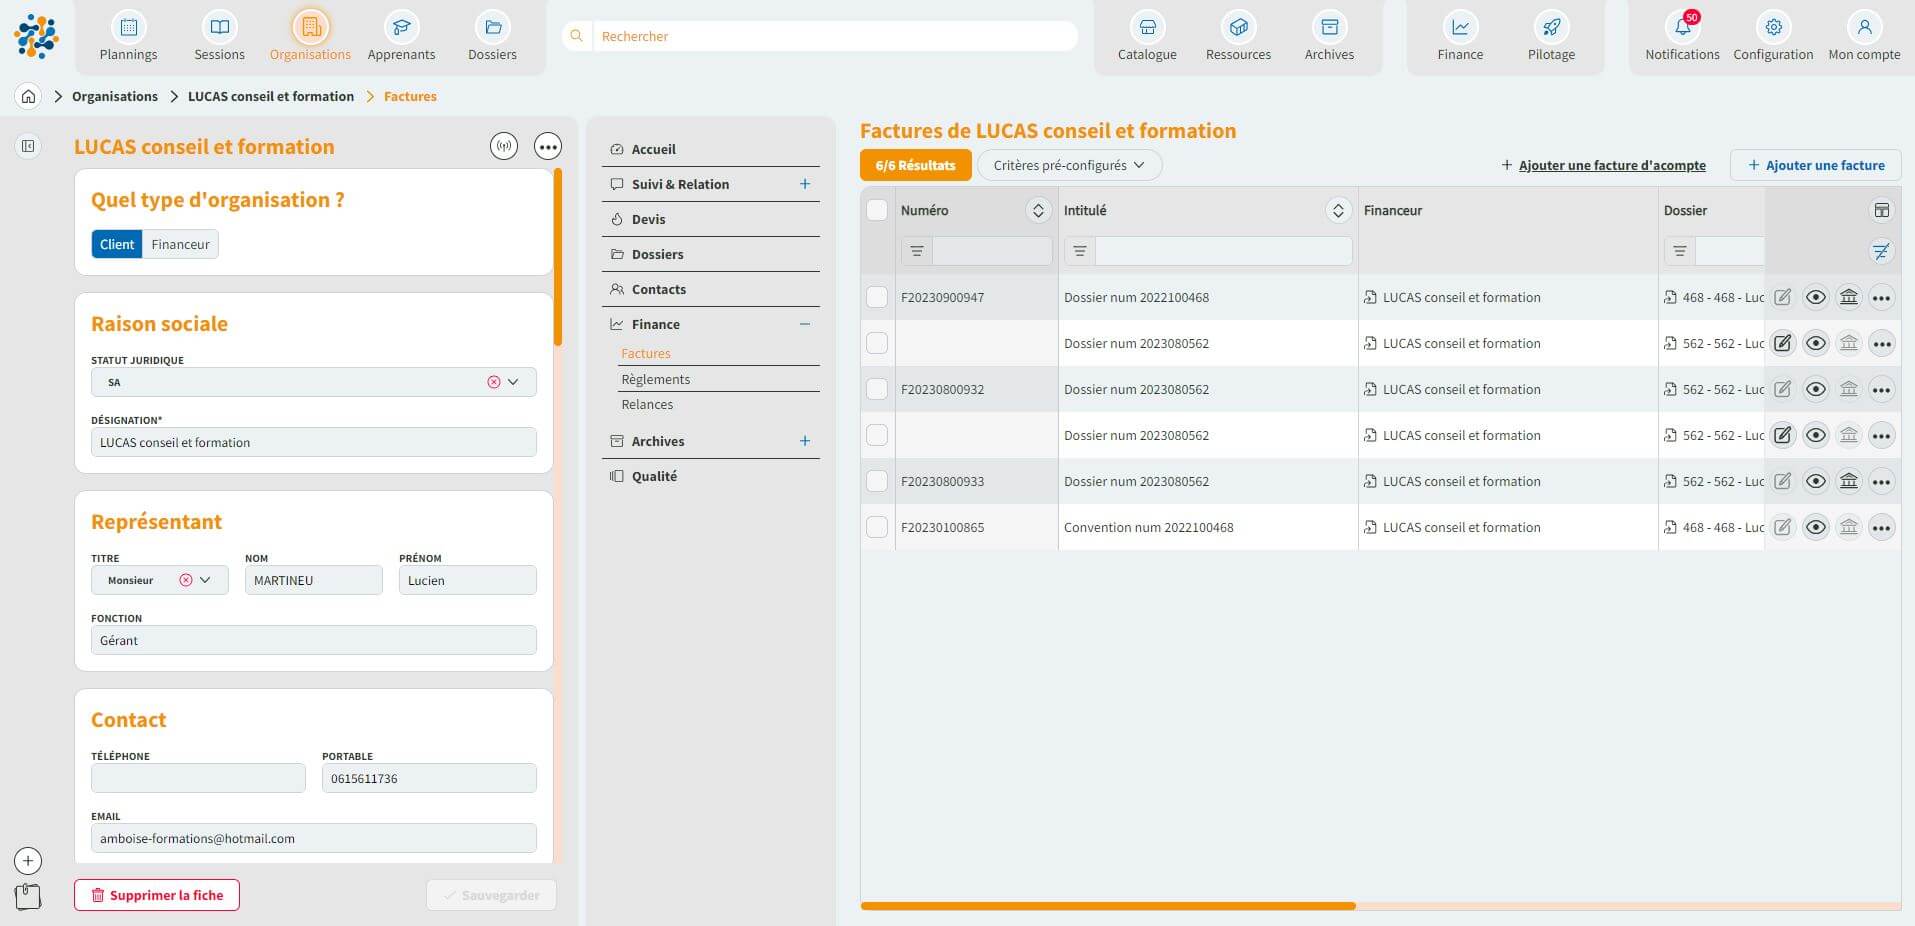Viewport: 1915px width, 926px height.
Task: Open the Notifications bell icon
Action: 1682,28
